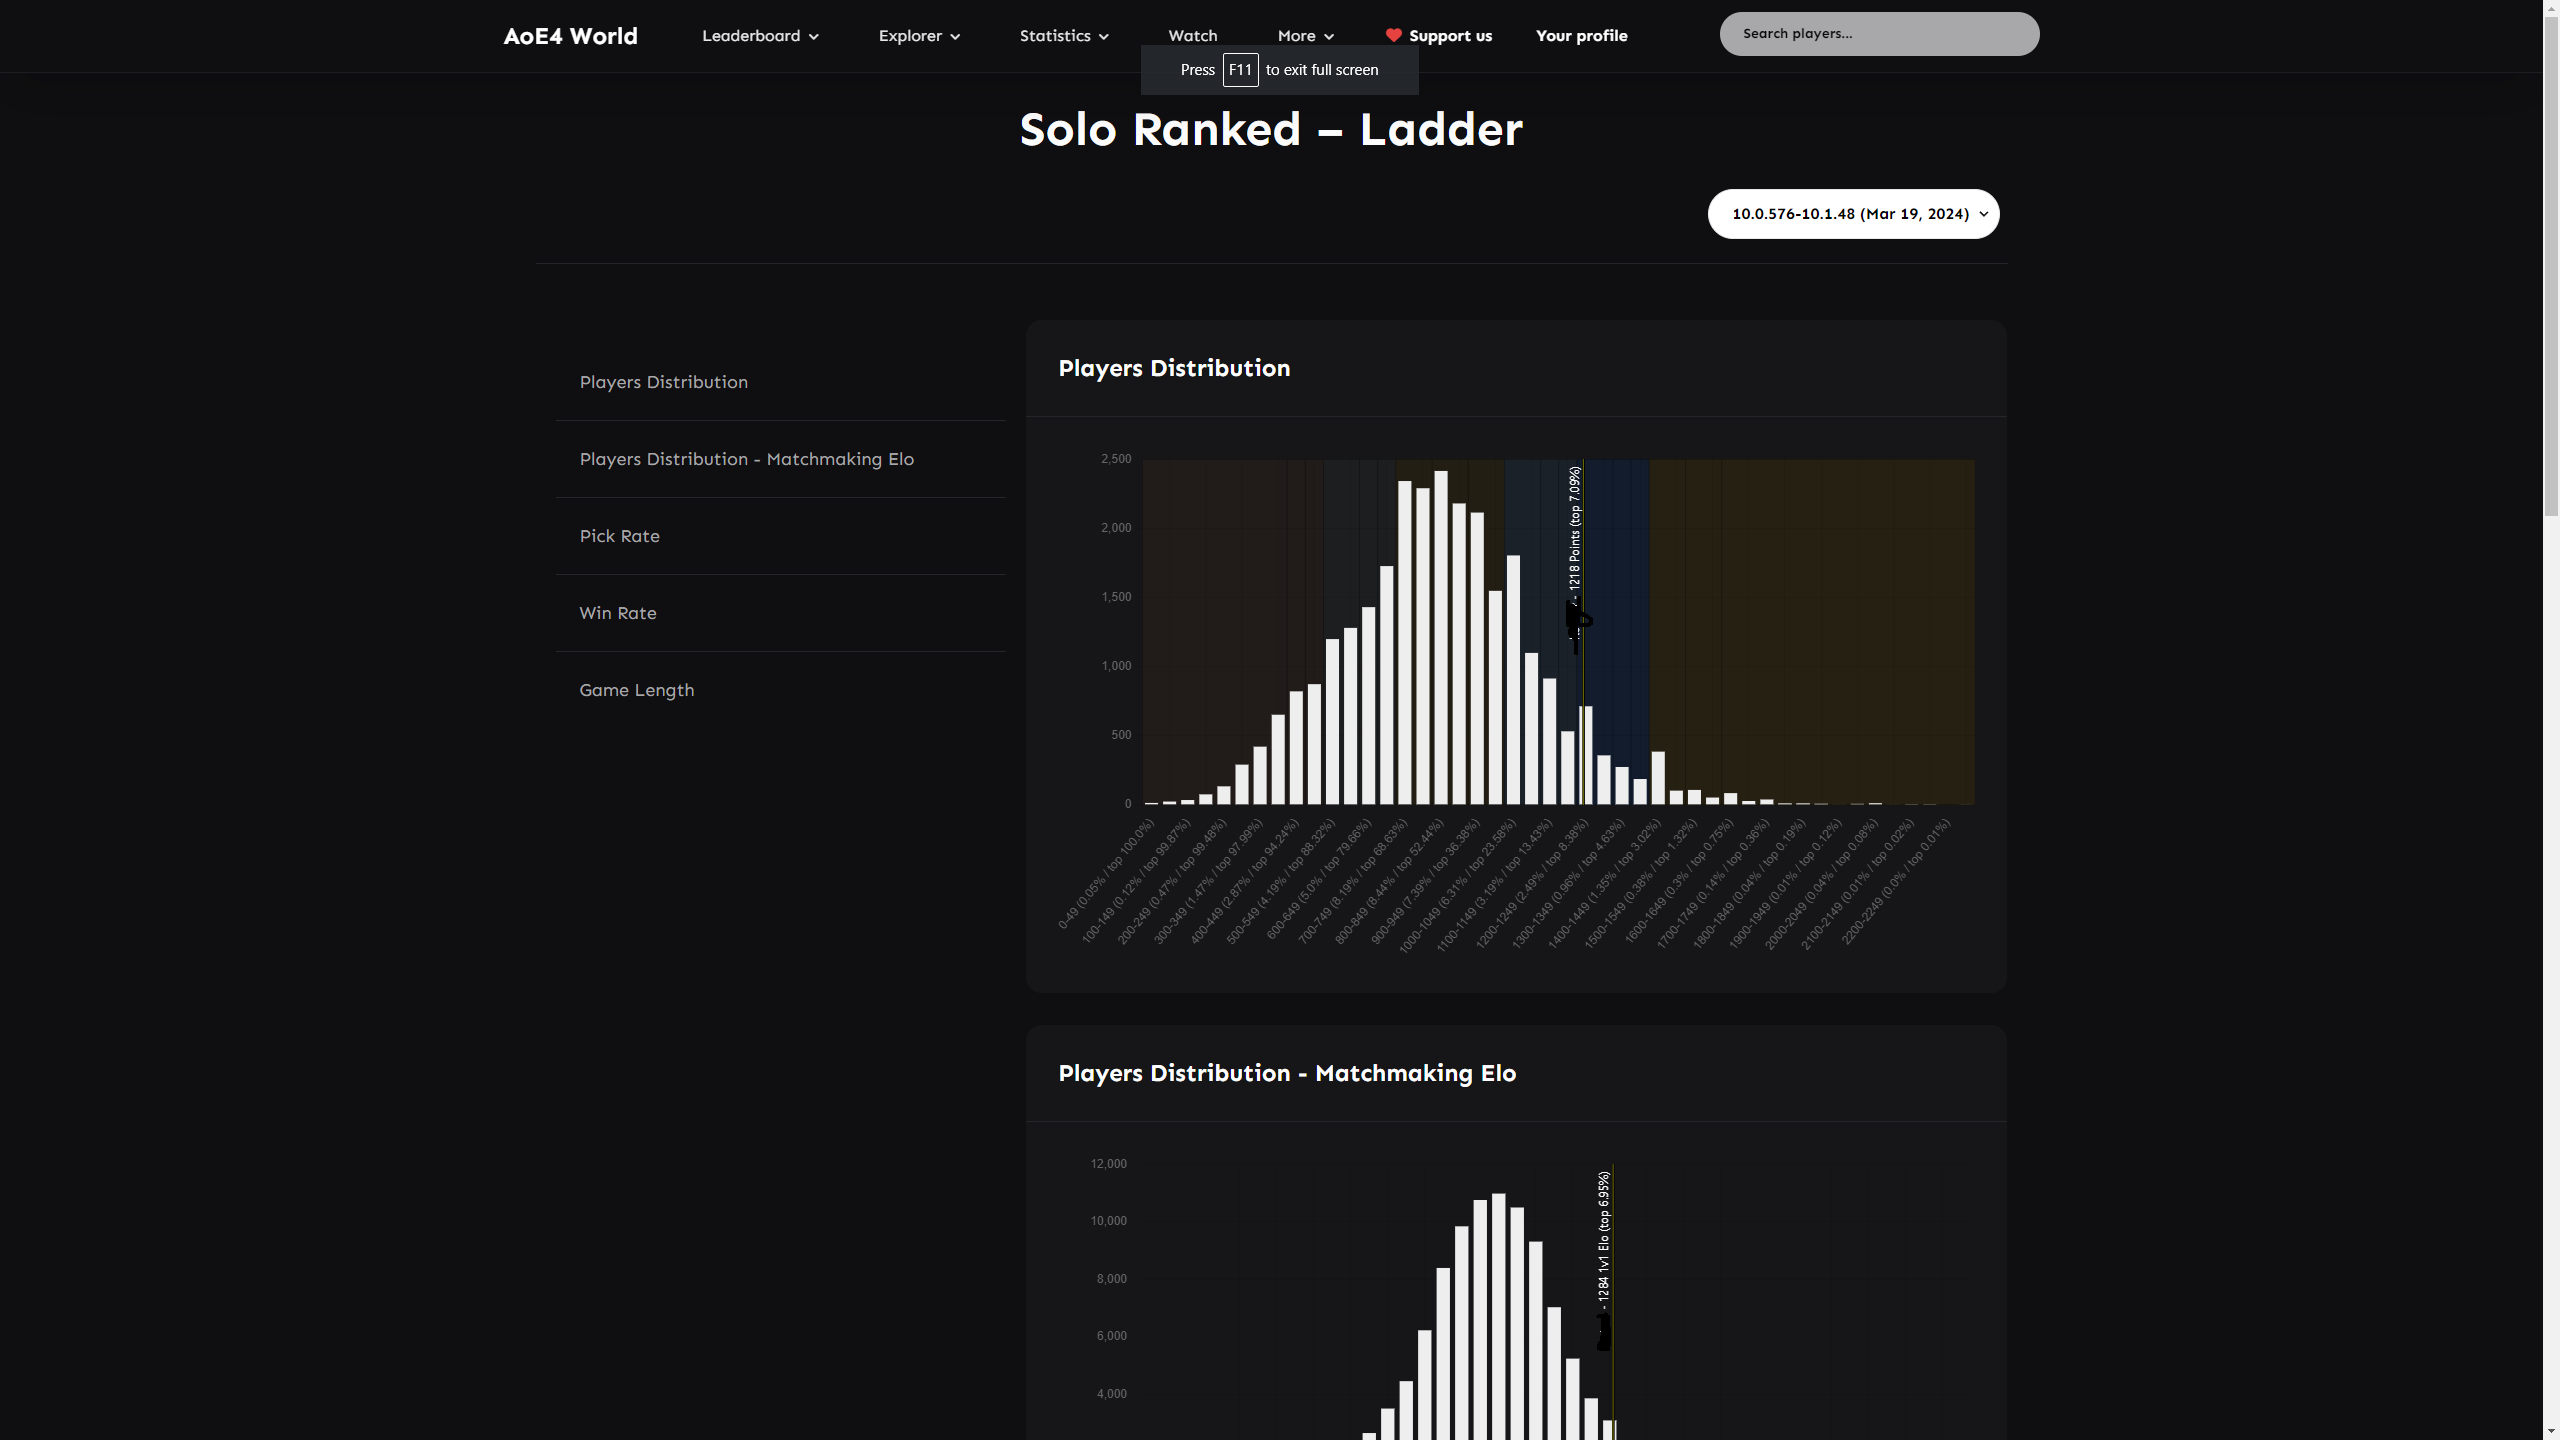Jump to Players Distribution section in sidebar
This screenshot has height=1440, width=2560.
coord(664,382)
